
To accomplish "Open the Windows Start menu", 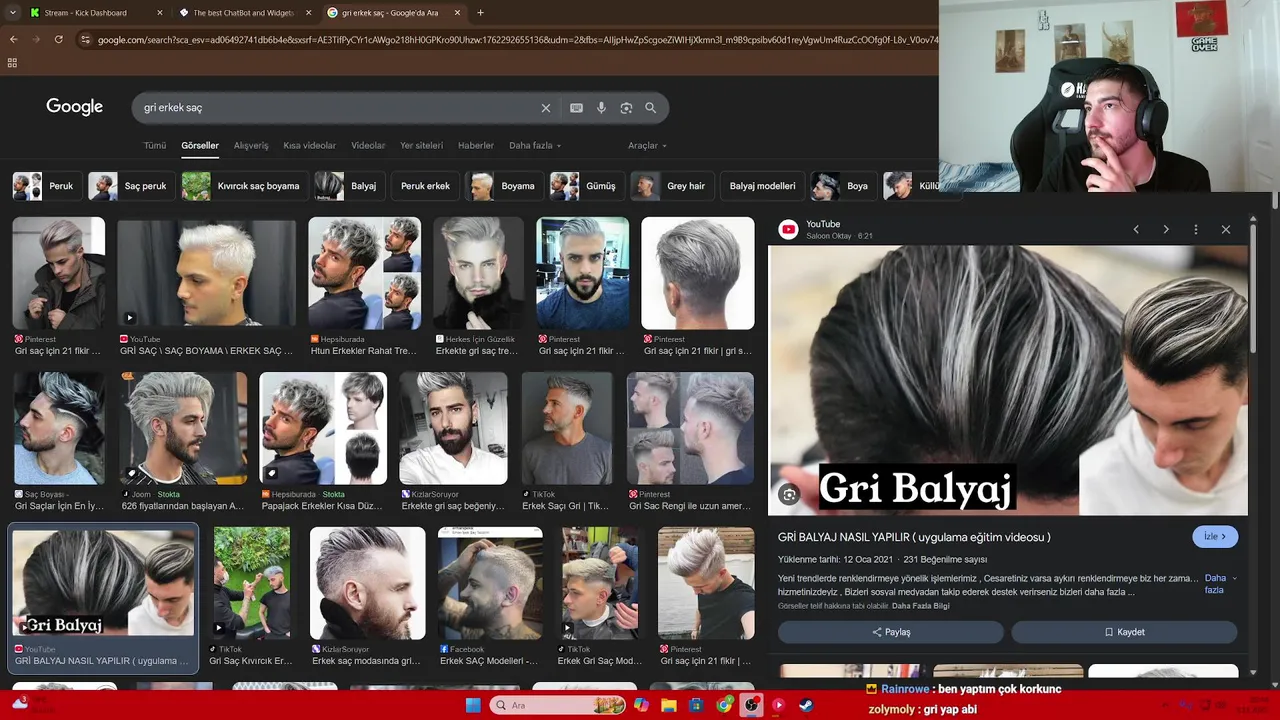I will (x=473, y=705).
